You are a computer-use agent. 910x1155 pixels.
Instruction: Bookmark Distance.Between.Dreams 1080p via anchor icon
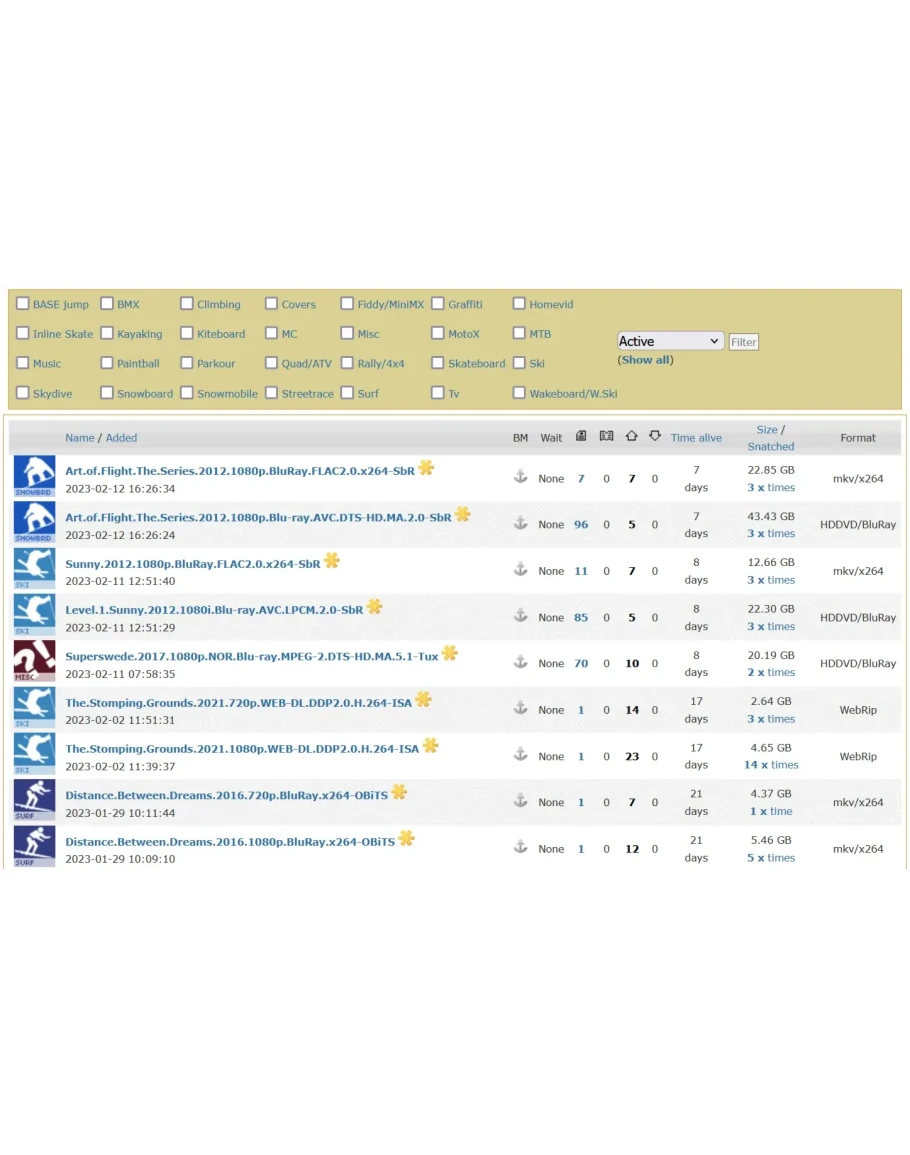pyautogui.click(x=520, y=847)
